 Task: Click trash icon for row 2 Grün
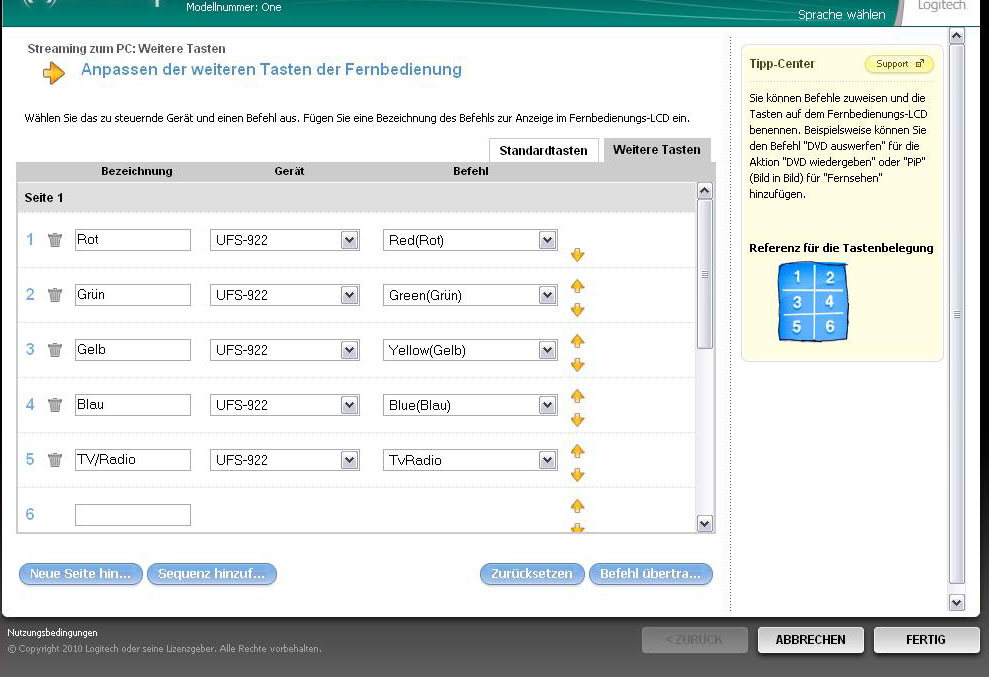click(x=55, y=295)
